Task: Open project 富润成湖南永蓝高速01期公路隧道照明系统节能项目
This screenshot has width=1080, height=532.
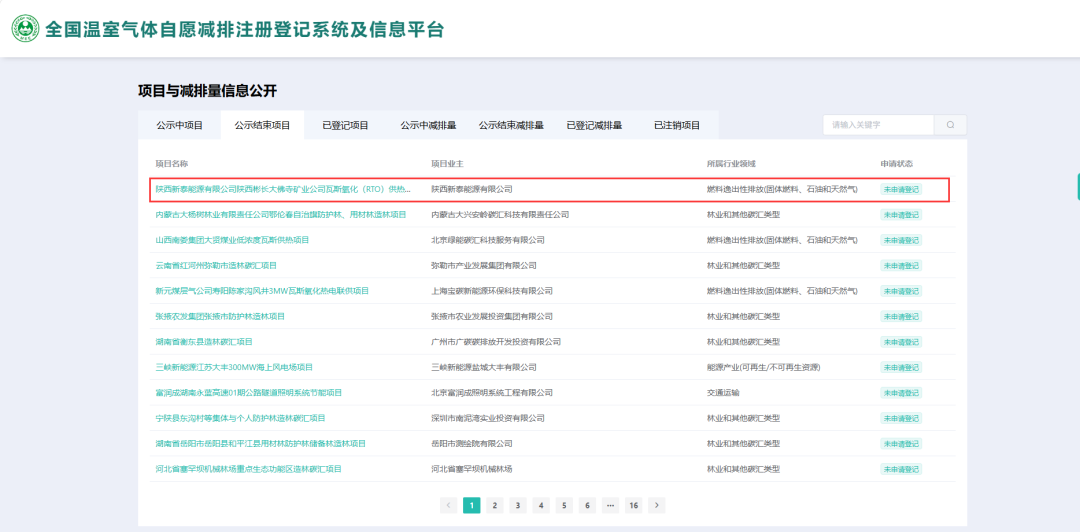Action: coord(249,393)
